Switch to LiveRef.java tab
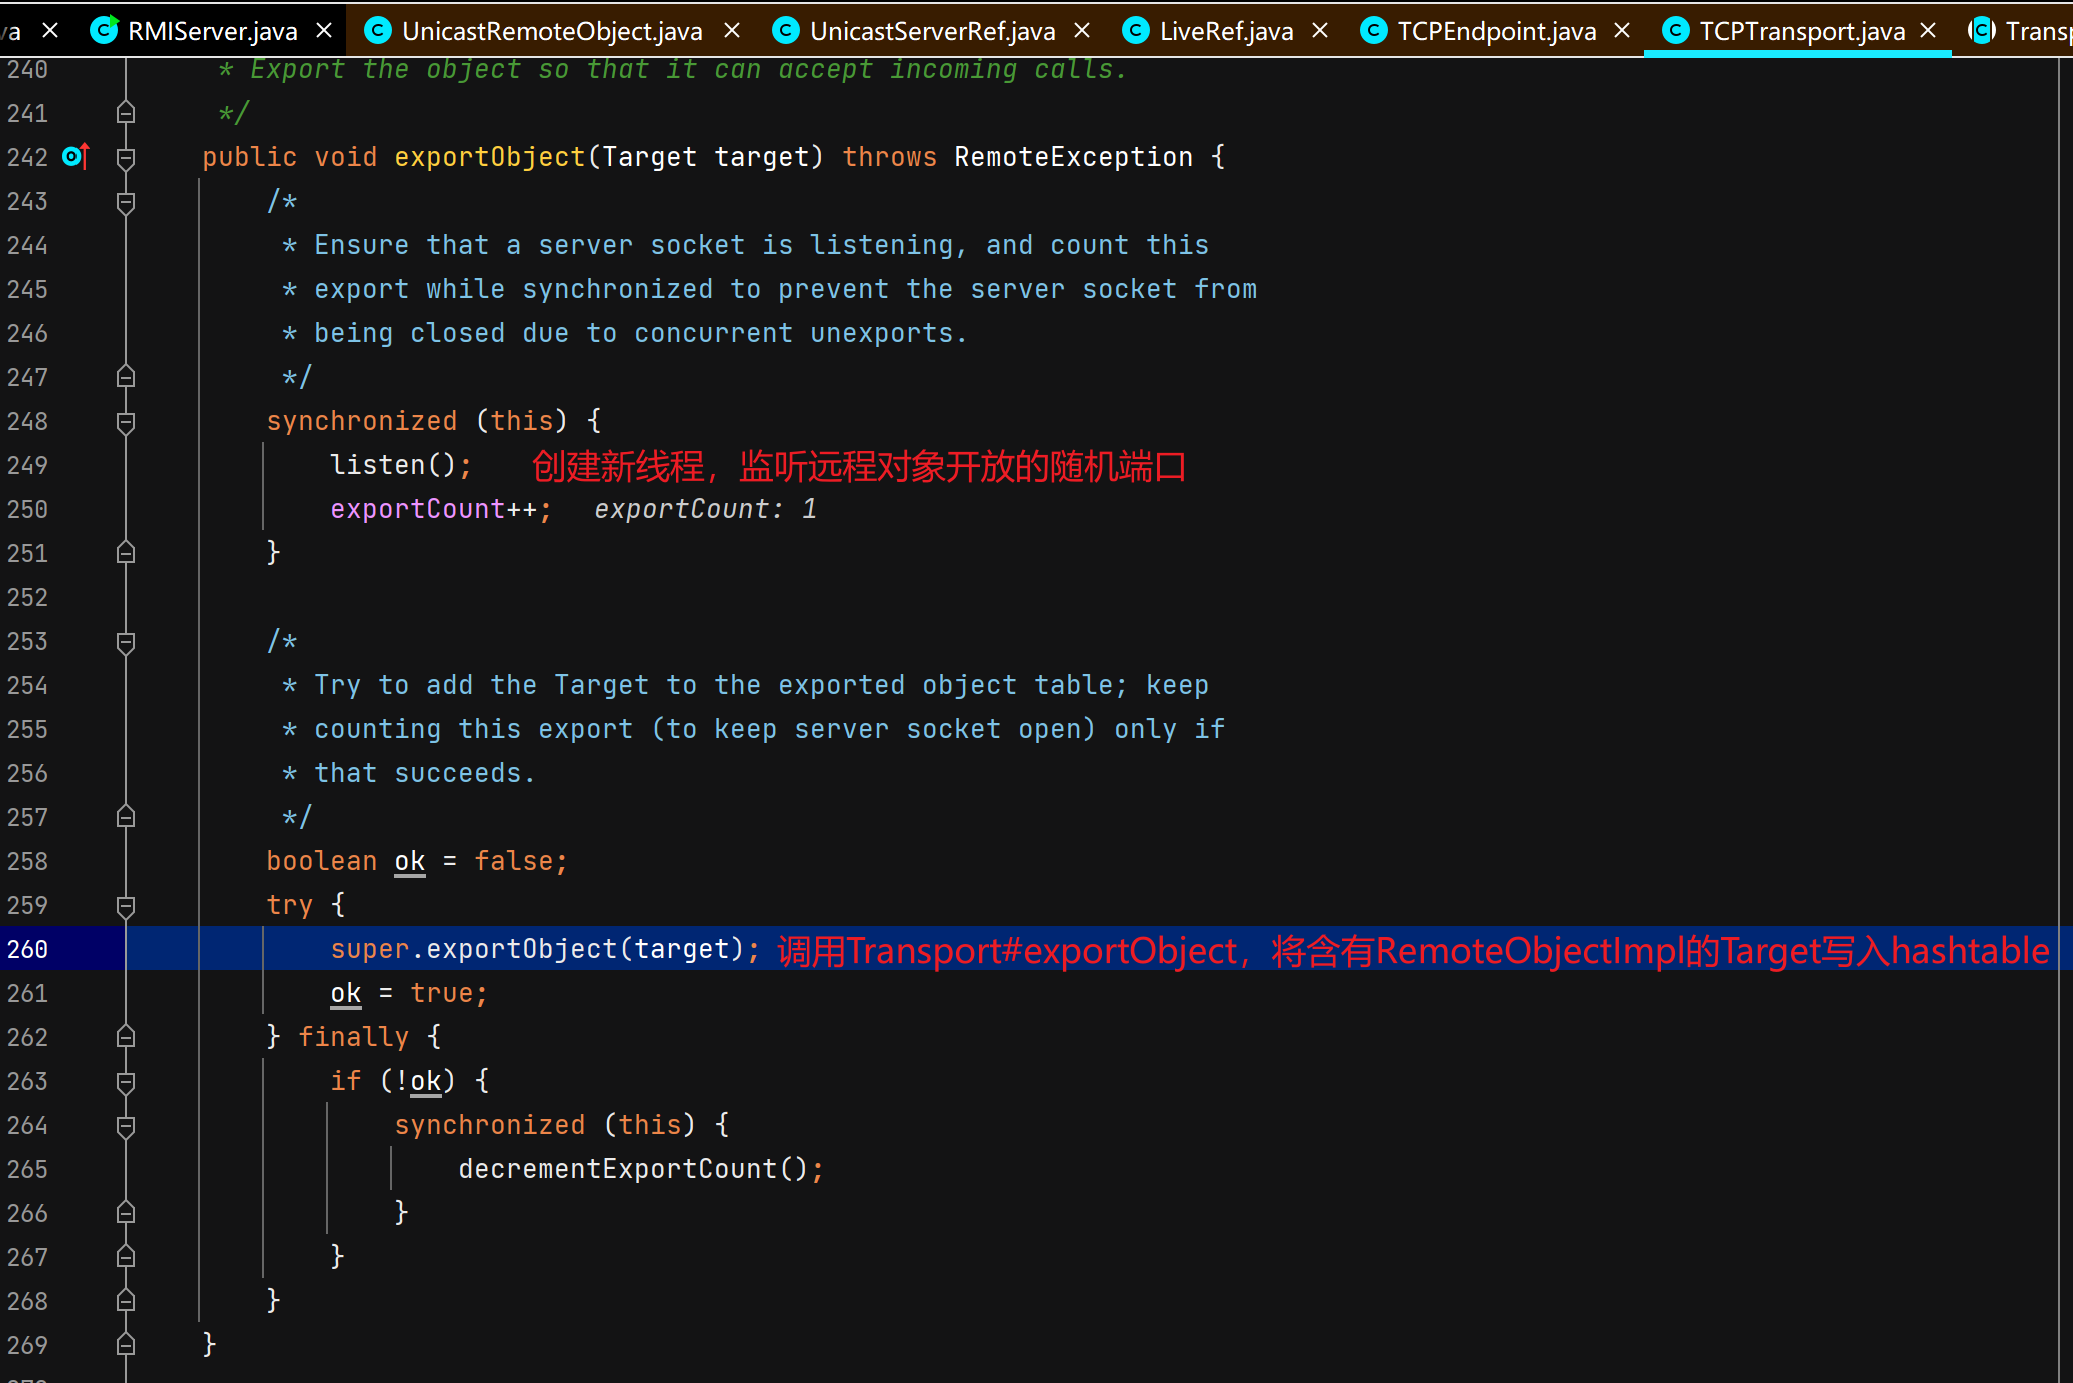This screenshot has height=1383, width=2073. tap(1225, 31)
